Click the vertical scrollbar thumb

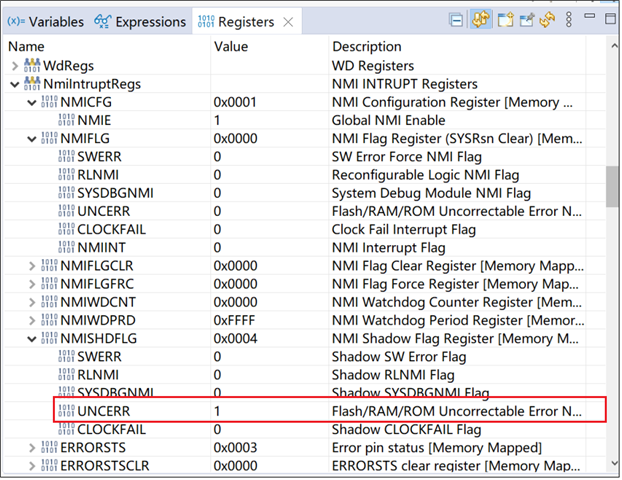point(612,186)
